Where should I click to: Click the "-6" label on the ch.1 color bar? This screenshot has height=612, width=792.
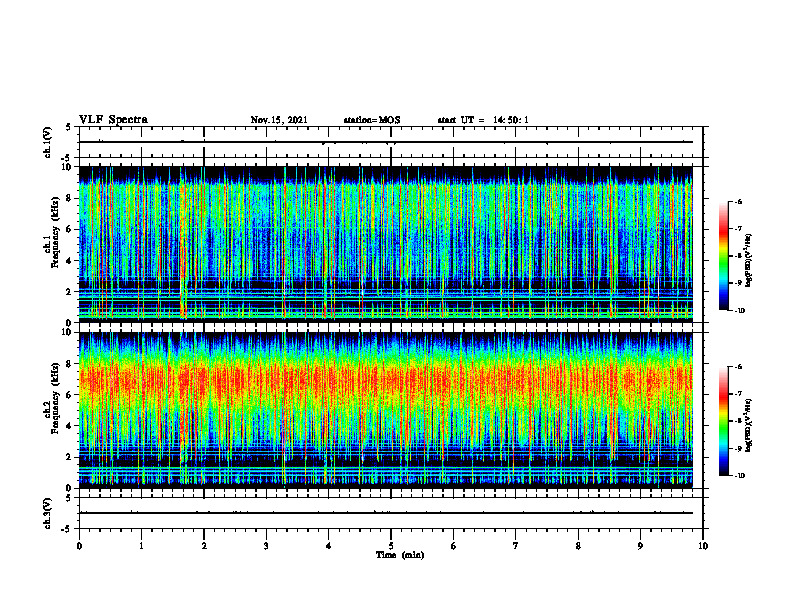[x=738, y=202]
